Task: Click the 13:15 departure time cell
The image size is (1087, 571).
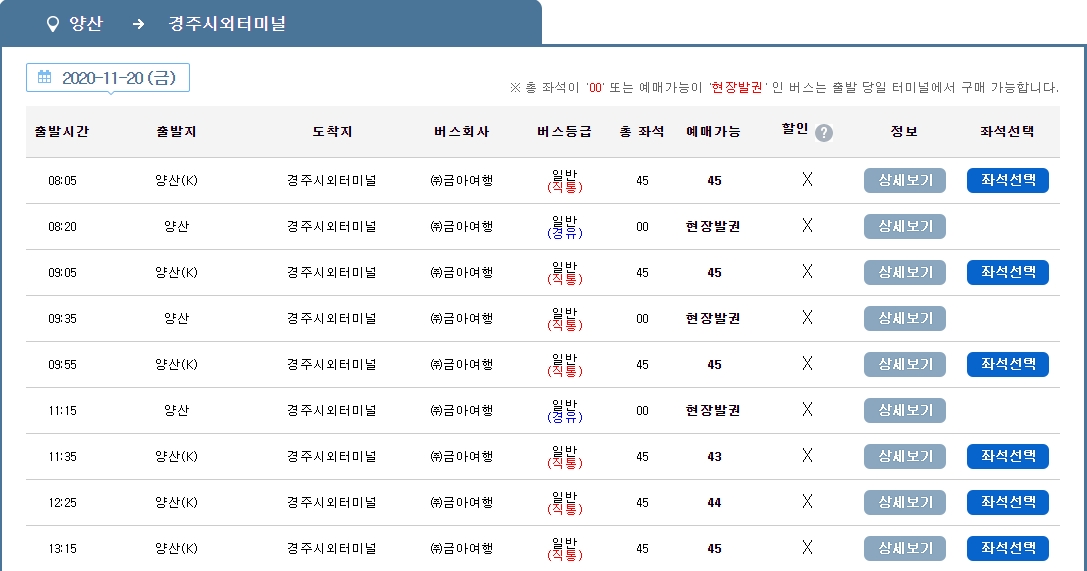Action: (x=62, y=549)
